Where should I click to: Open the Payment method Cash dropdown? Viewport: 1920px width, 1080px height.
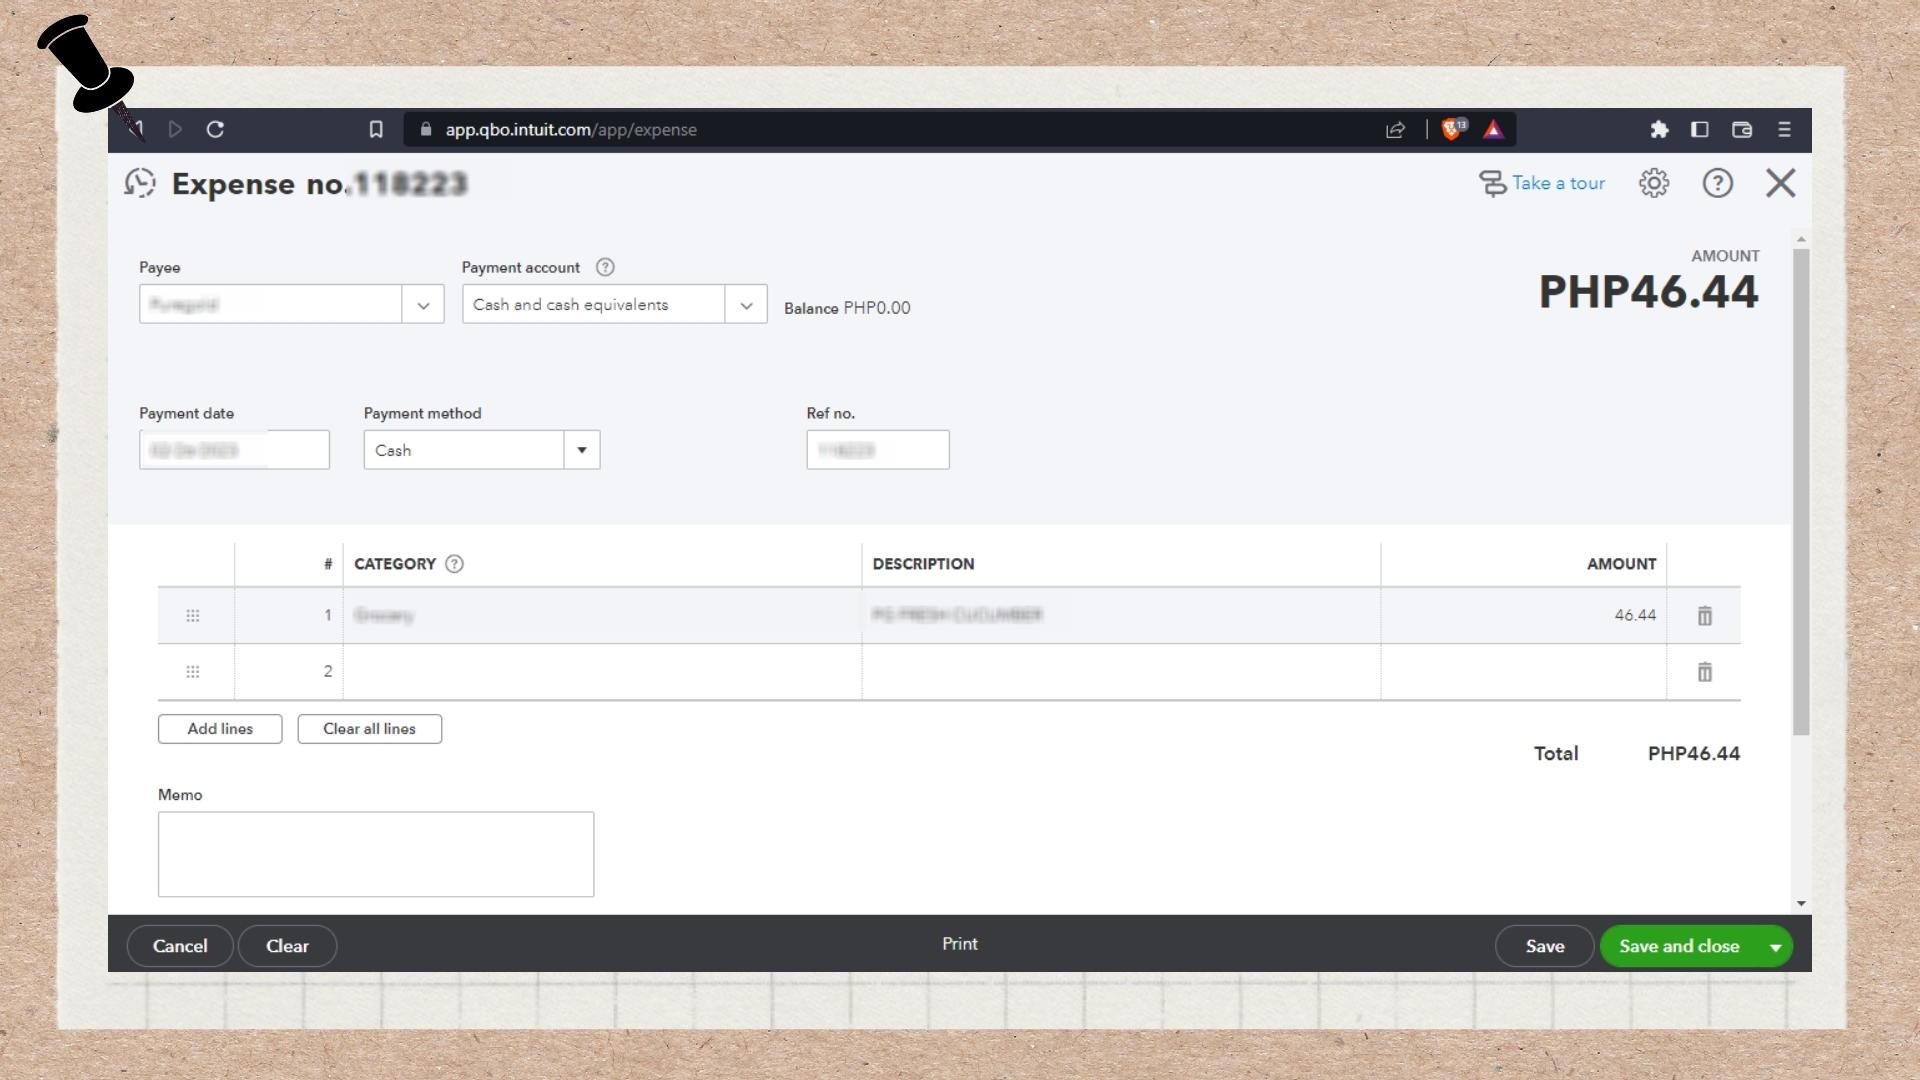(581, 450)
